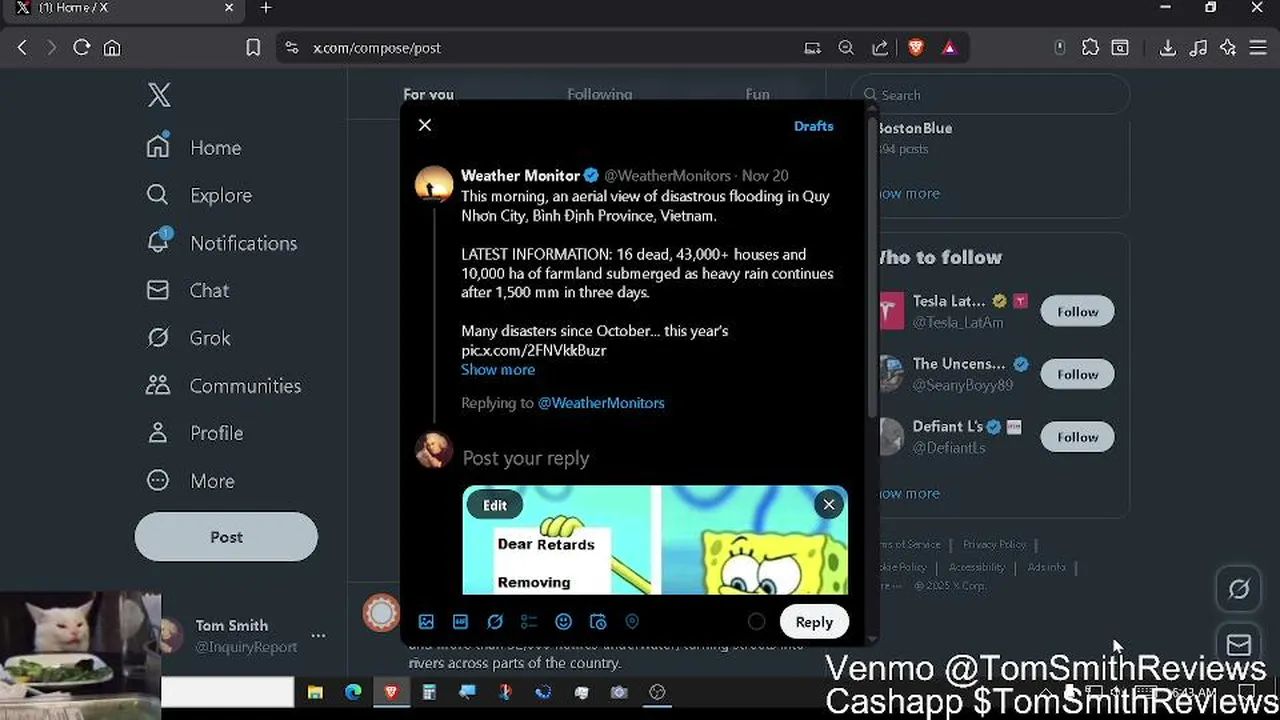This screenshot has width=1280, height=720.
Task: Expand the More menu in sidebar
Action: [191, 481]
